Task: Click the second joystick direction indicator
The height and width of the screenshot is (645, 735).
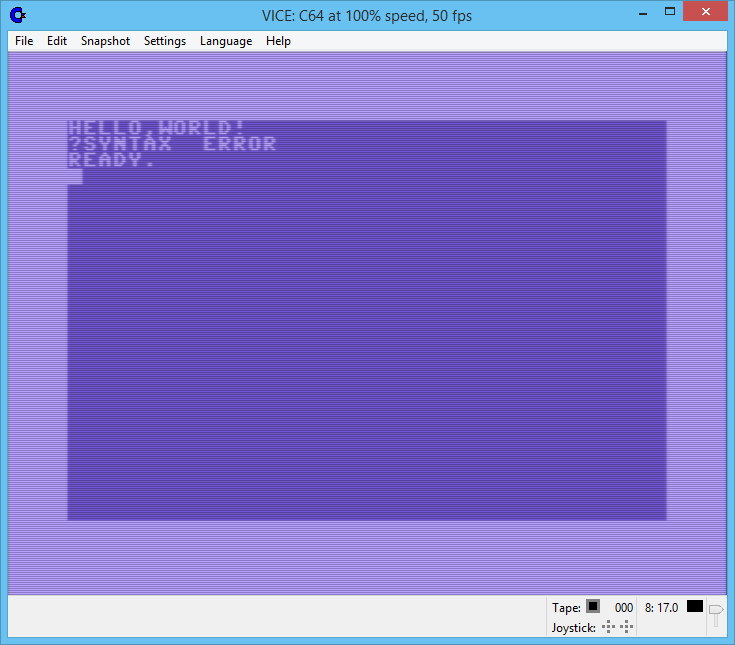Action: pos(627,627)
